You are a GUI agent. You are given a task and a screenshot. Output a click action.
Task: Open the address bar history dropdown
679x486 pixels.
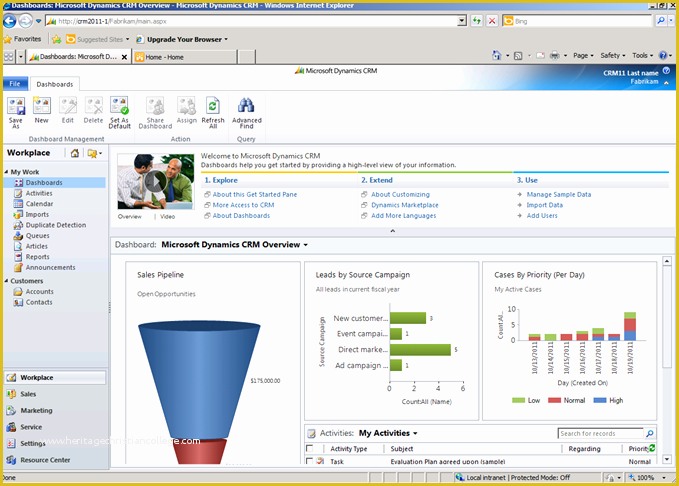click(462, 21)
